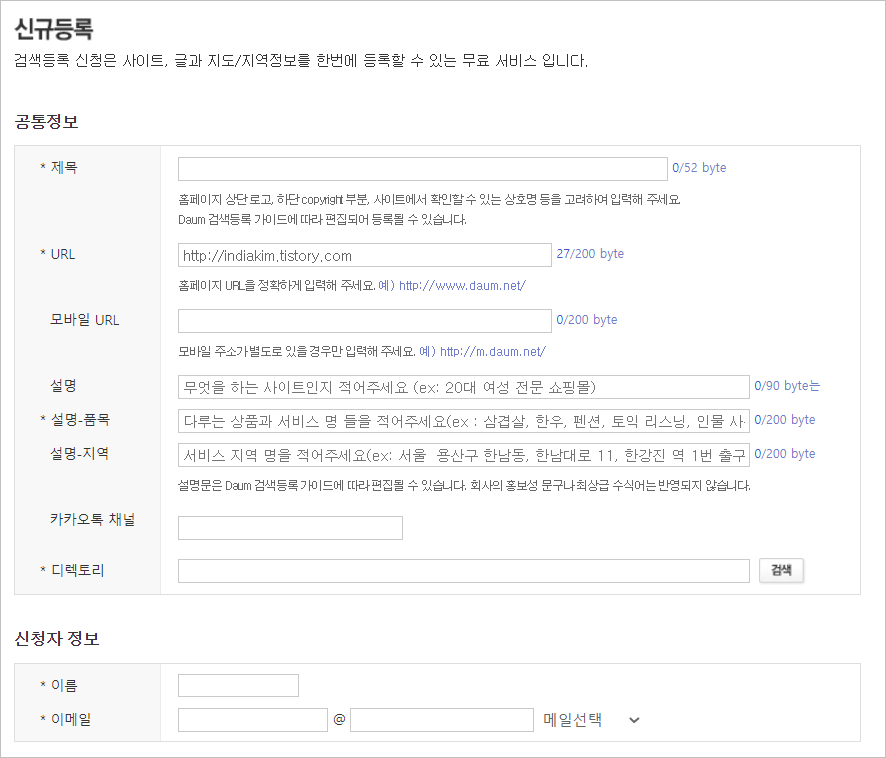Click the http://www.daum.net/ example link
Viewport: 886px width, 758px height.
pos(462,286)
